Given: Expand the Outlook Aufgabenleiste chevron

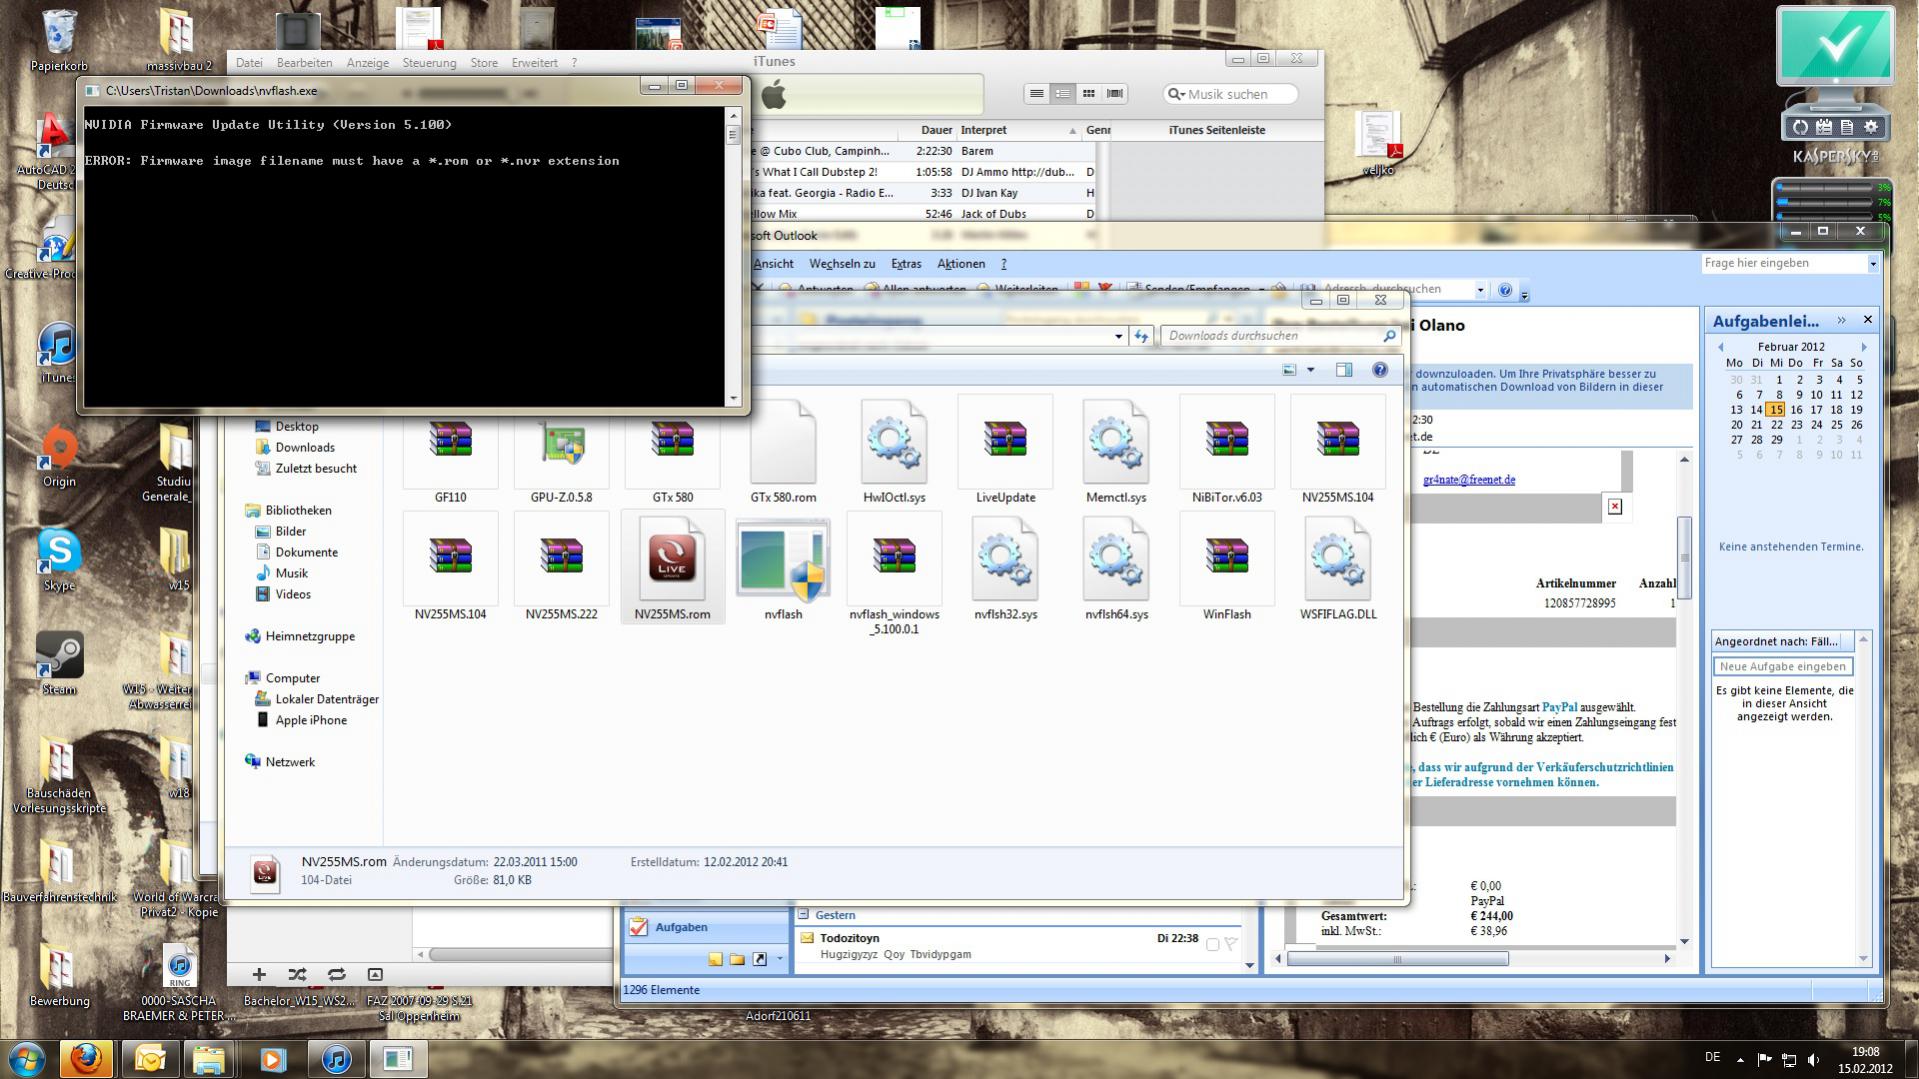Looking at the screenshot, I should click(x=1841, y=321).
